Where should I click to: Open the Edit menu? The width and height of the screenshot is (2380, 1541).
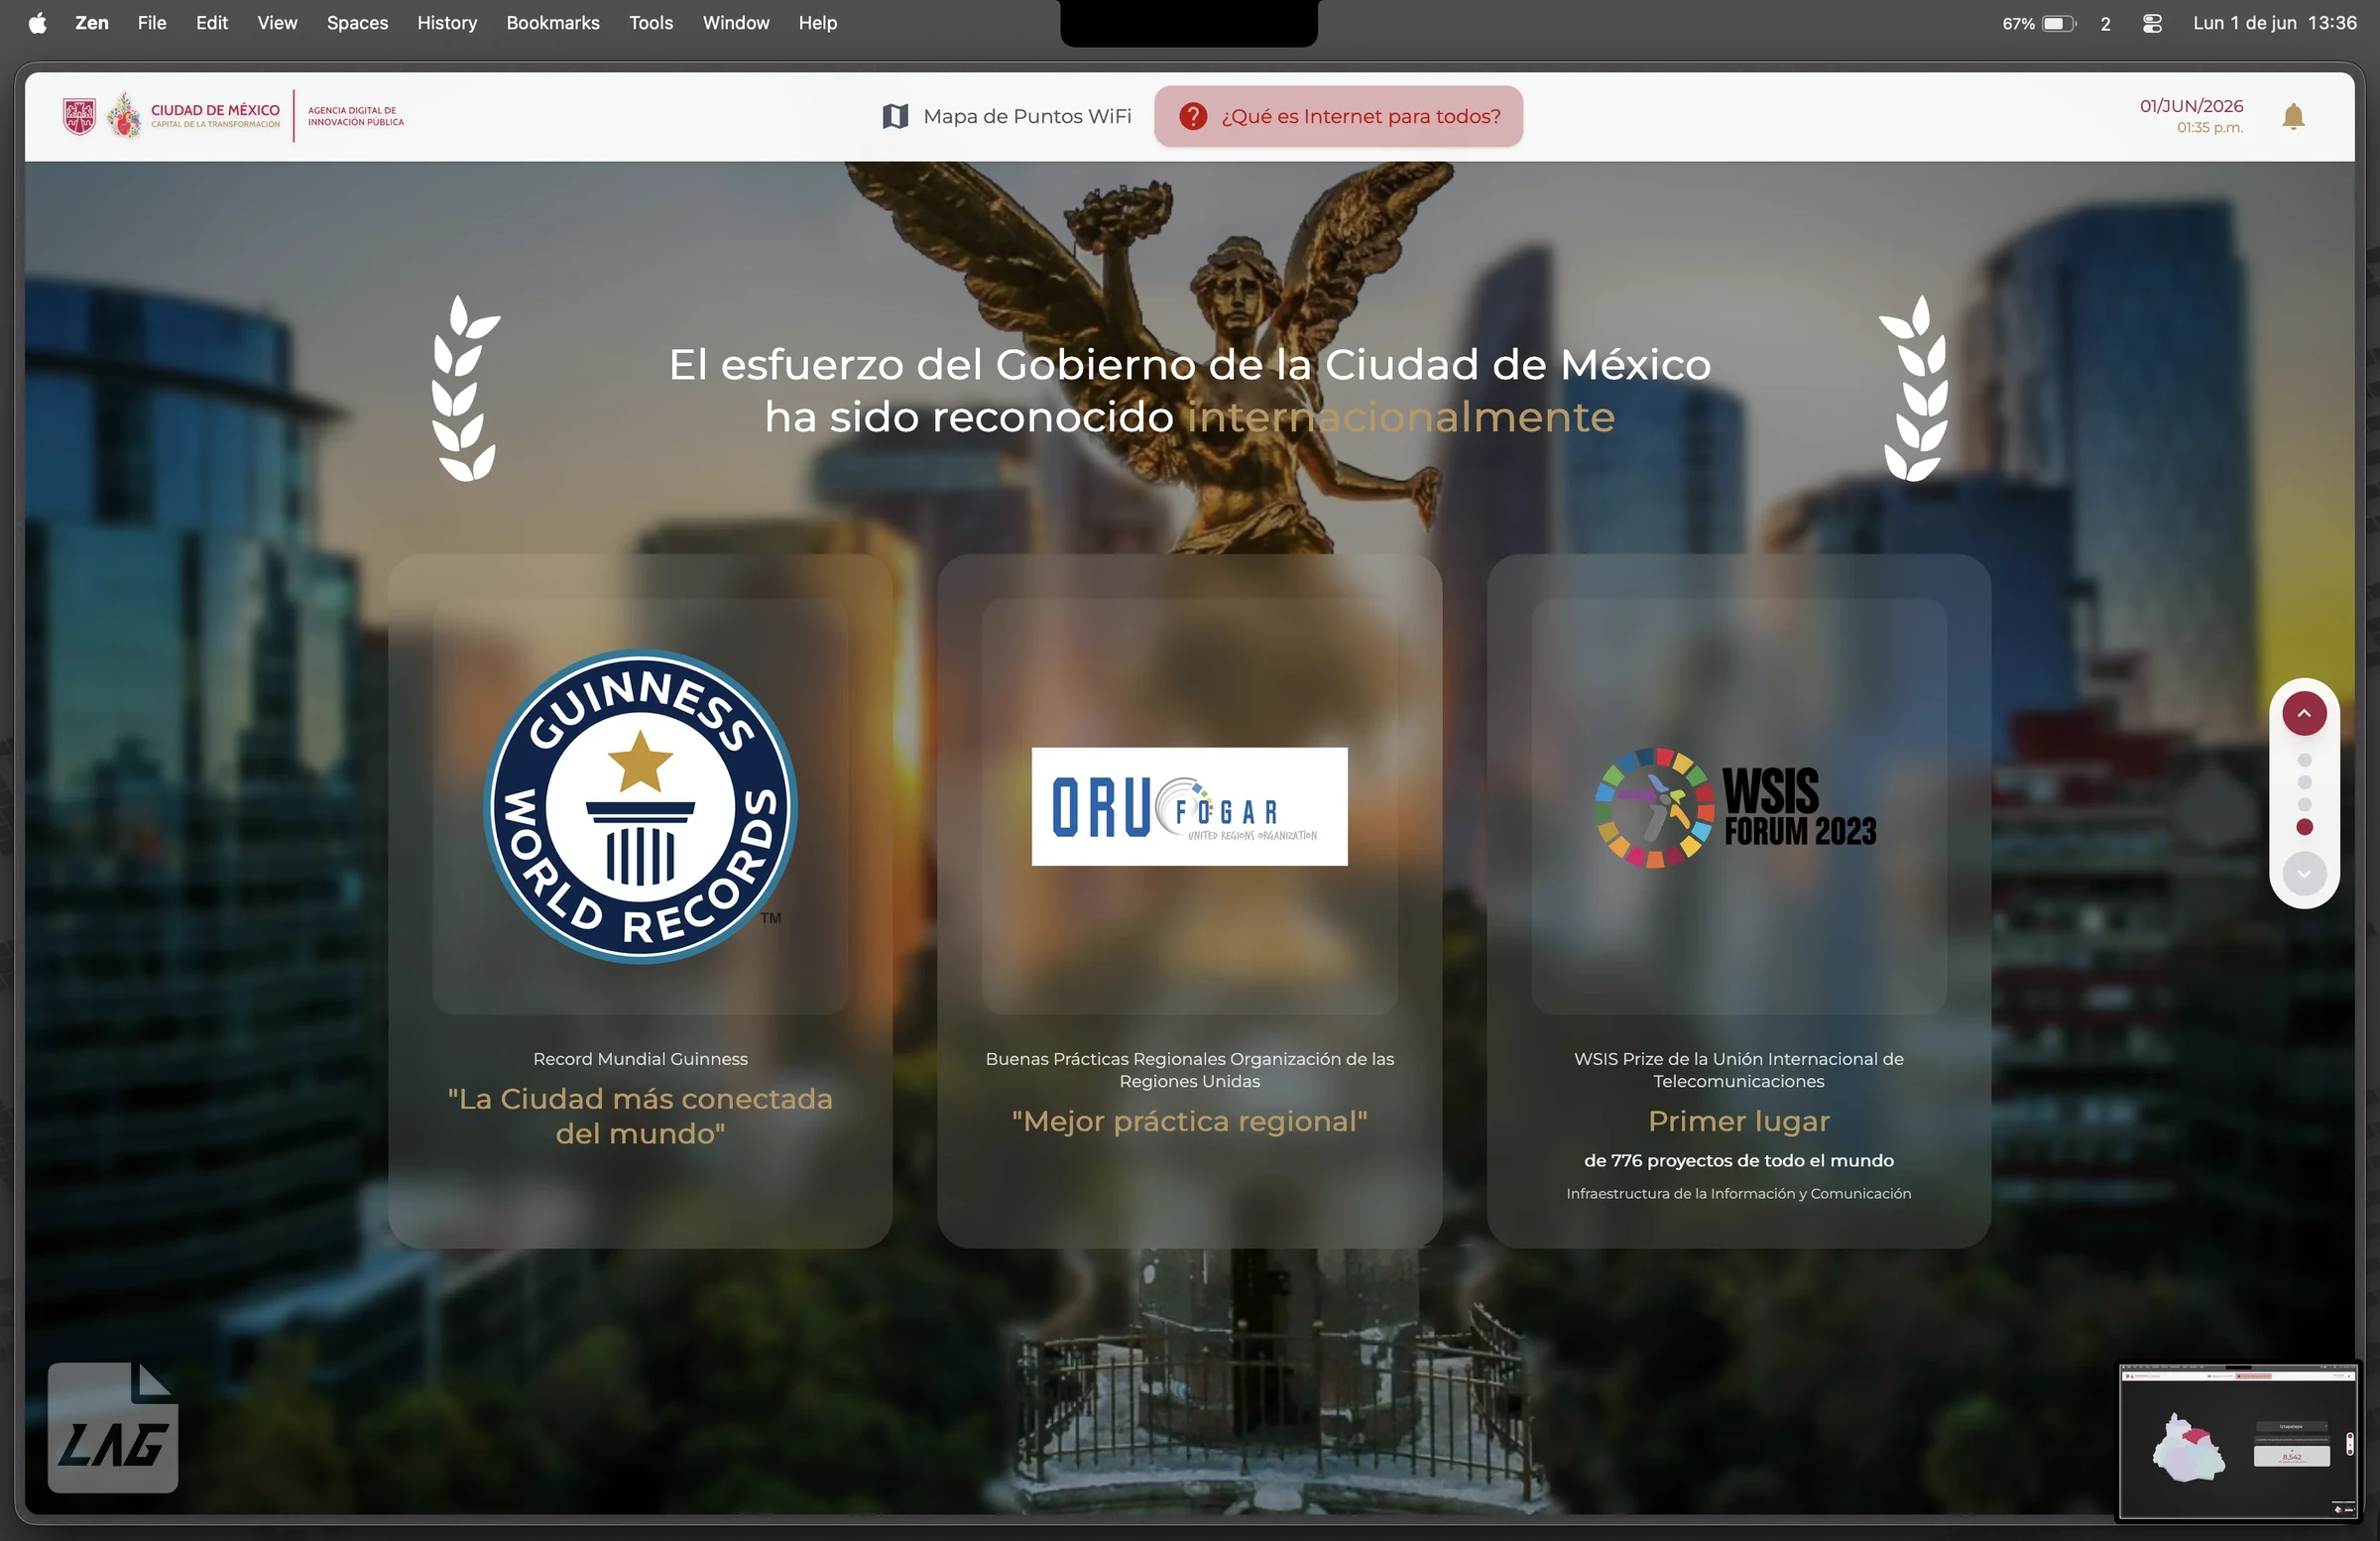212,23
